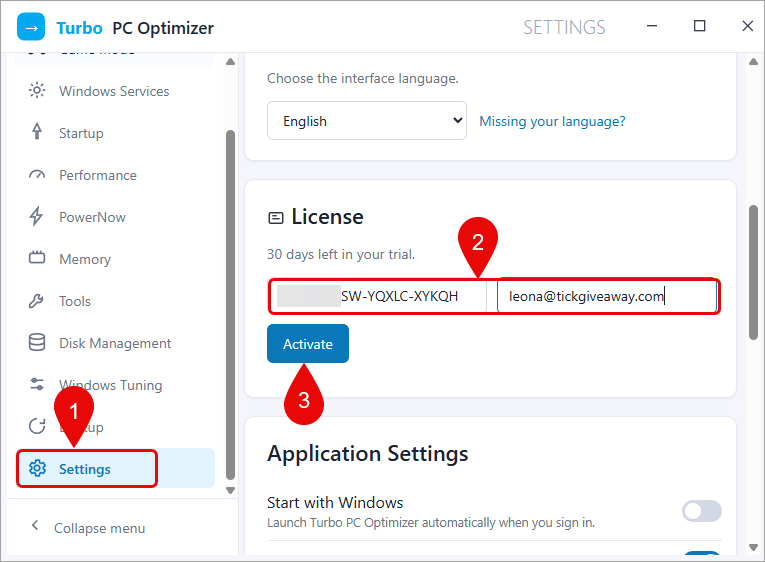Minimize the Turbo PC Optimizer window

coord(652,26)
